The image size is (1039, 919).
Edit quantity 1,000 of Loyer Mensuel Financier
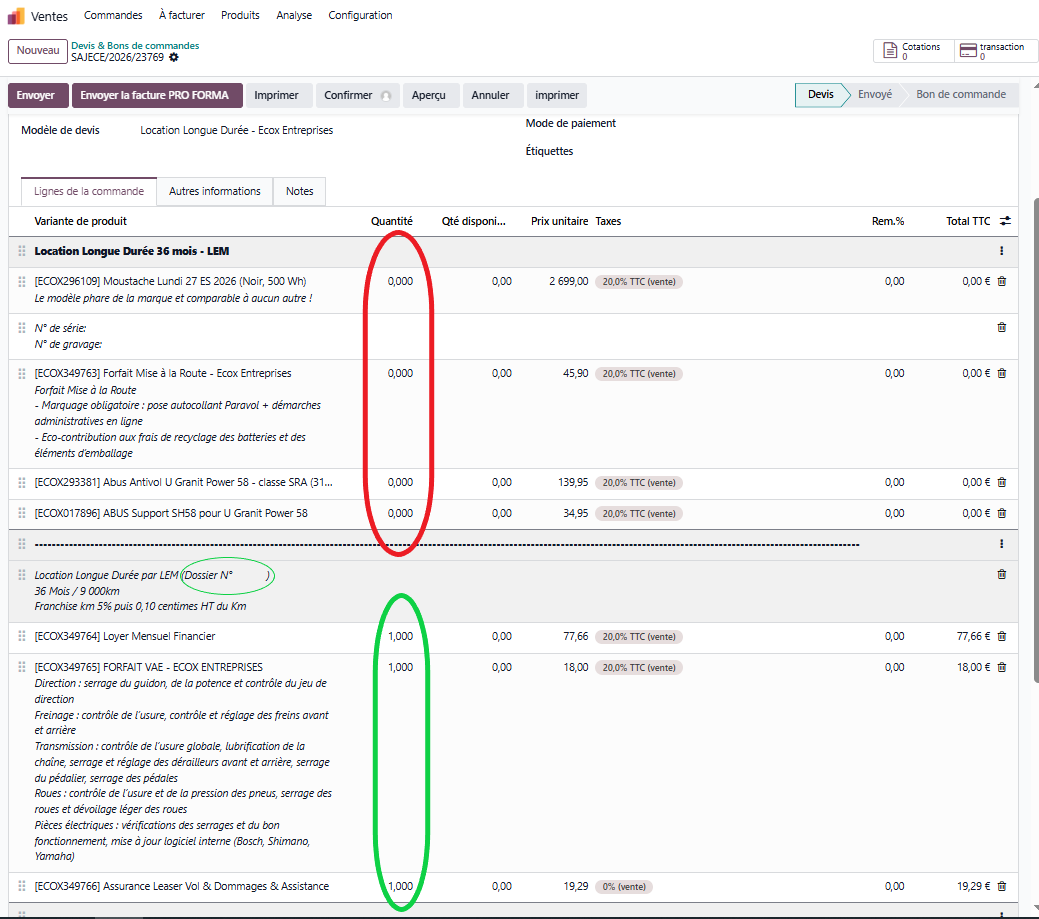pos(400,637)
